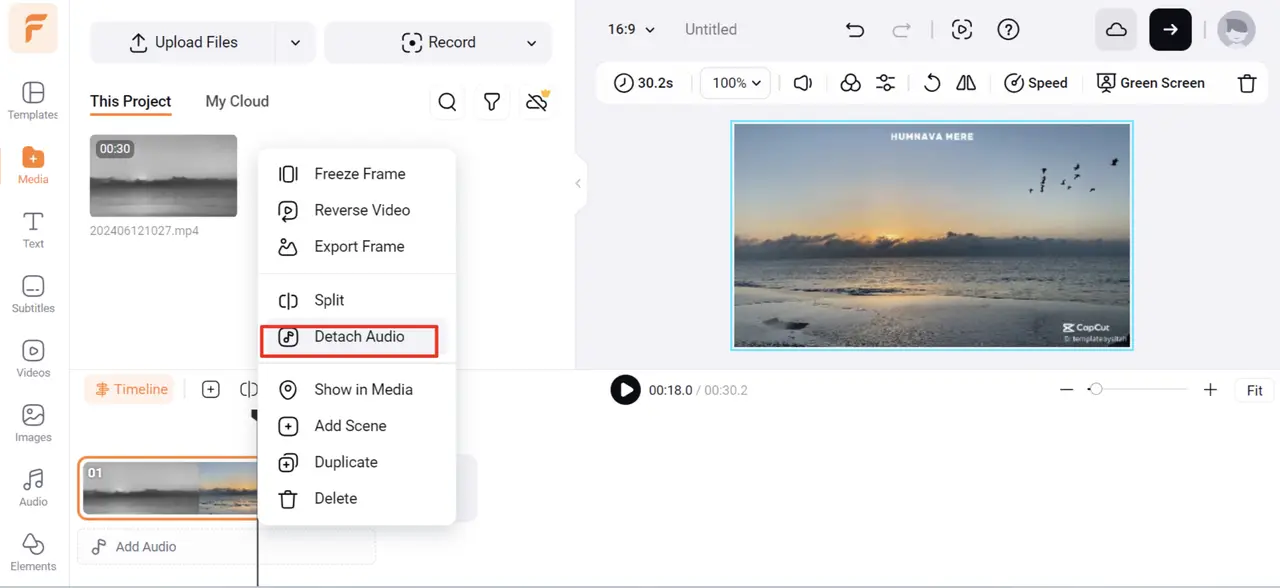Click the timeline zoom slider handle

click(x=1096, y=390)
